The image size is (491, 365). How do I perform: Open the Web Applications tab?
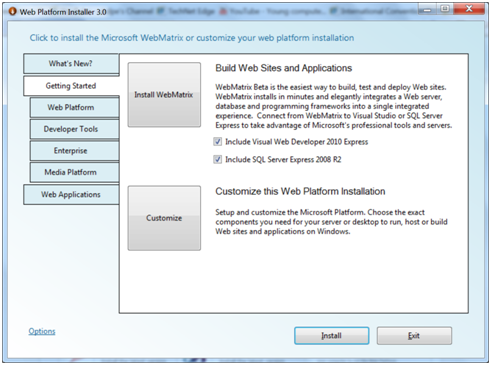[x=71, y=194]
